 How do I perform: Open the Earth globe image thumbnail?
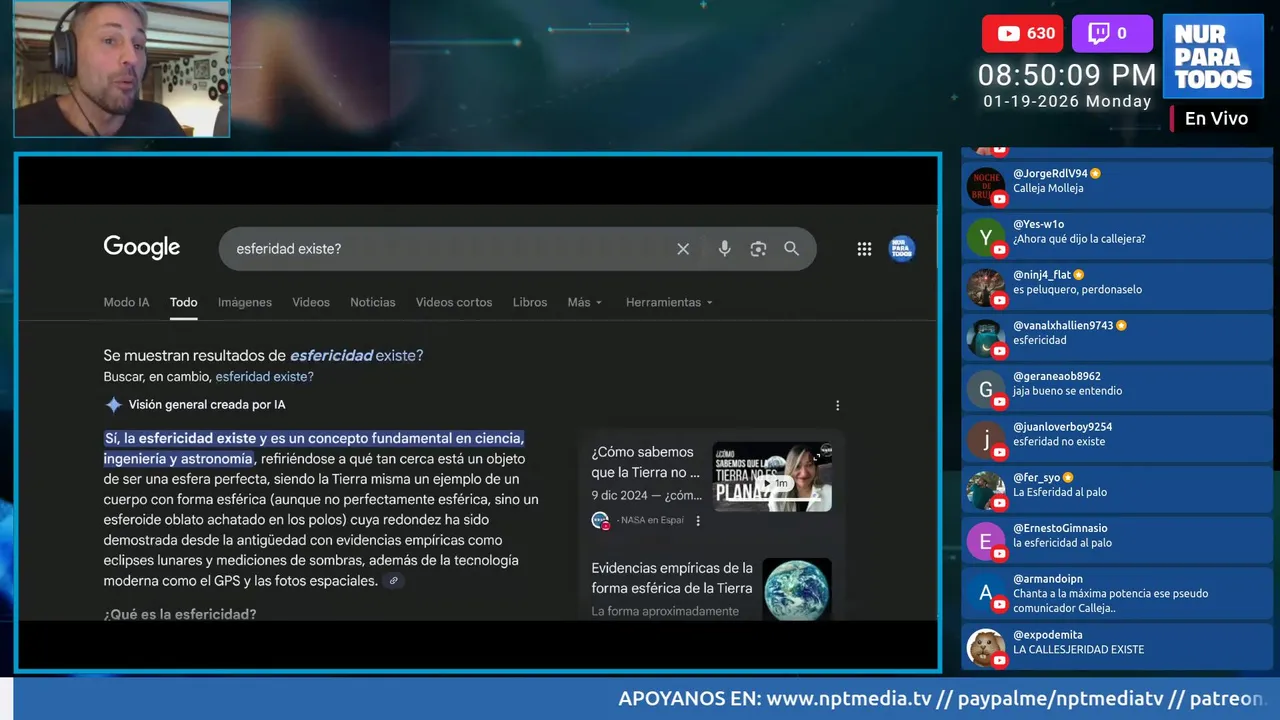[797, 590]
